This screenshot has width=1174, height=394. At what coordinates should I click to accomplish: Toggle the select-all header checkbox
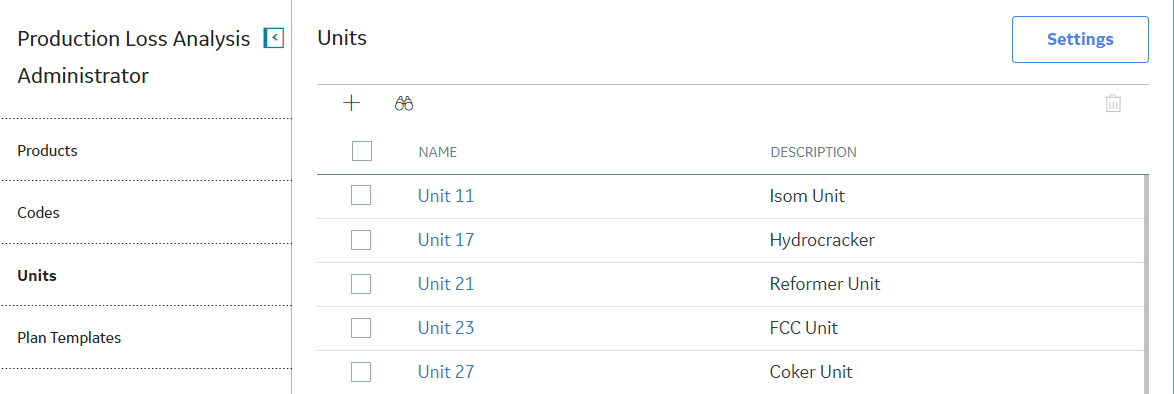362,151
